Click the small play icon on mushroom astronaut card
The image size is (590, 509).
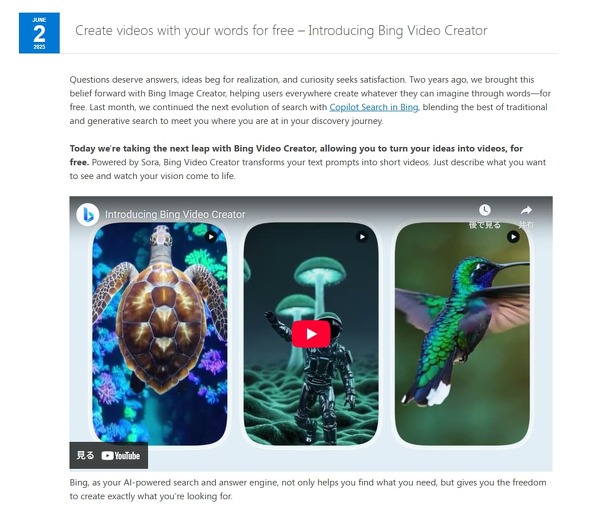pyautogui.click(x=362, y=237)
